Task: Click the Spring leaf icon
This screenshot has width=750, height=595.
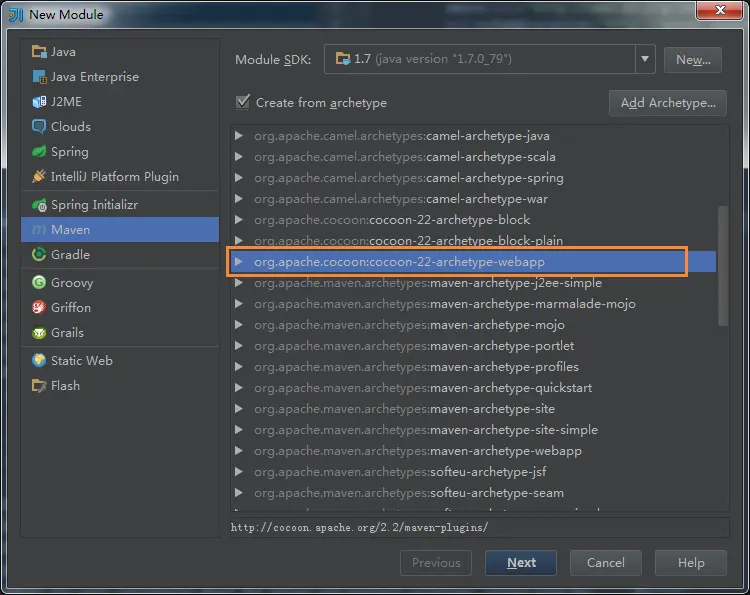Action: coord(39,152)
